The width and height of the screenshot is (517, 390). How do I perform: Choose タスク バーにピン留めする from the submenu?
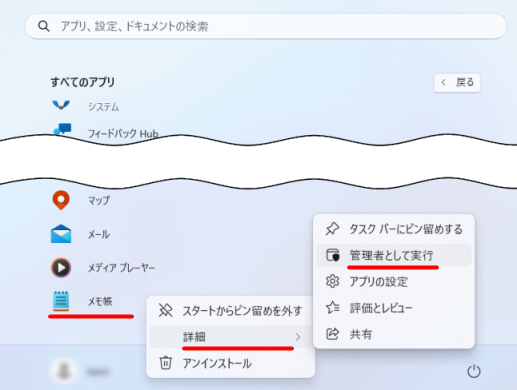click(394, 229)
